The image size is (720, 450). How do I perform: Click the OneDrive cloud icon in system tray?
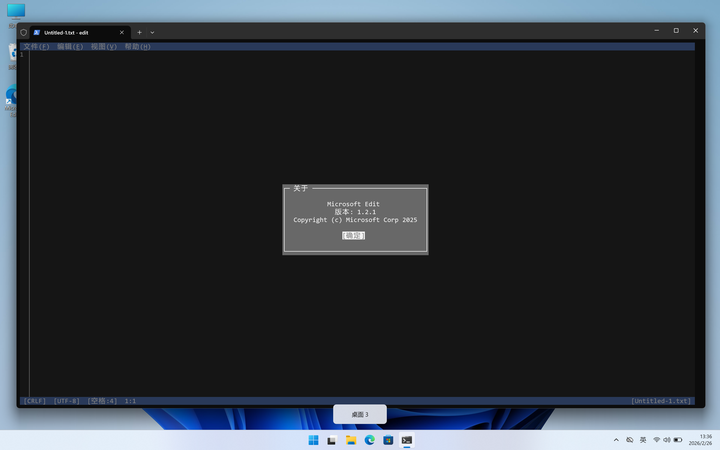[630, 440]
